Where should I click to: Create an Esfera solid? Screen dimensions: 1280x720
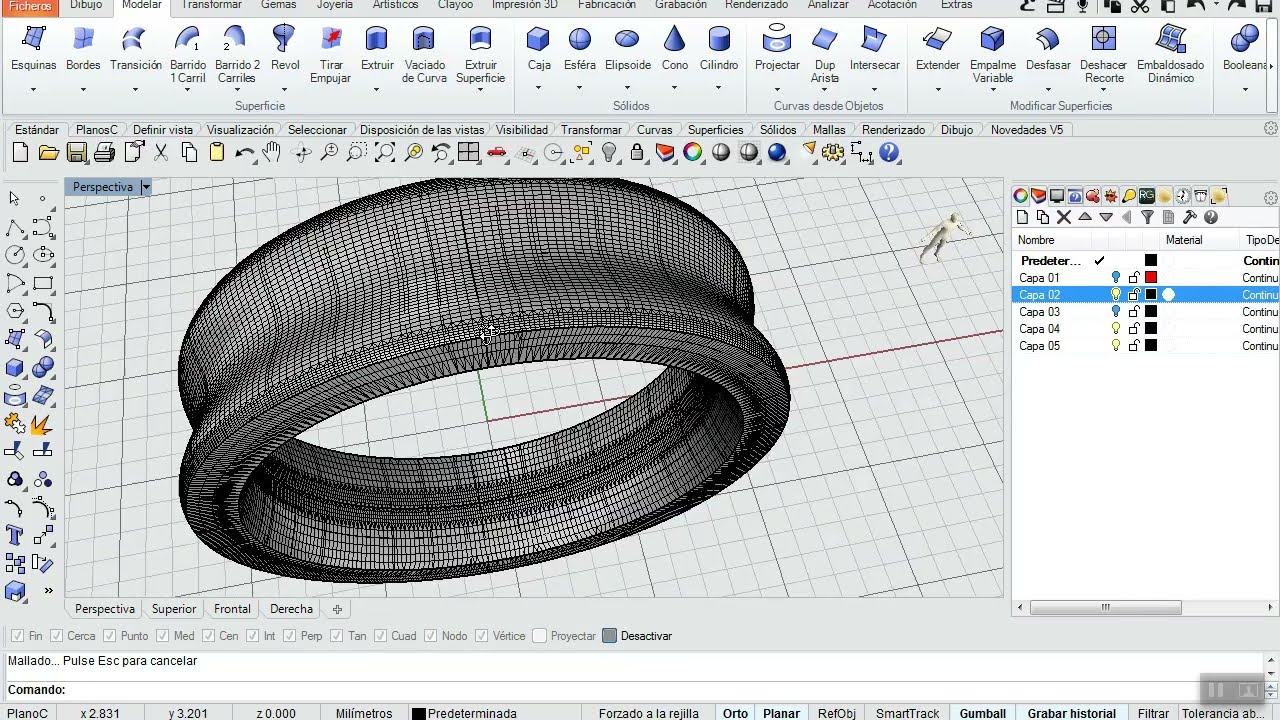[x=580, y=48]
